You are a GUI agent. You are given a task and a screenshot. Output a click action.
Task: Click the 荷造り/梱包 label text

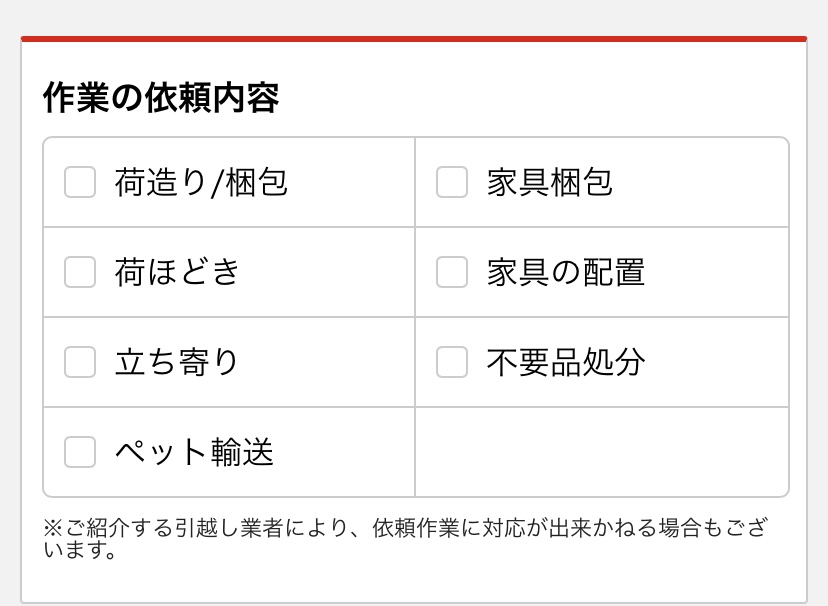(x=201, y=182)
